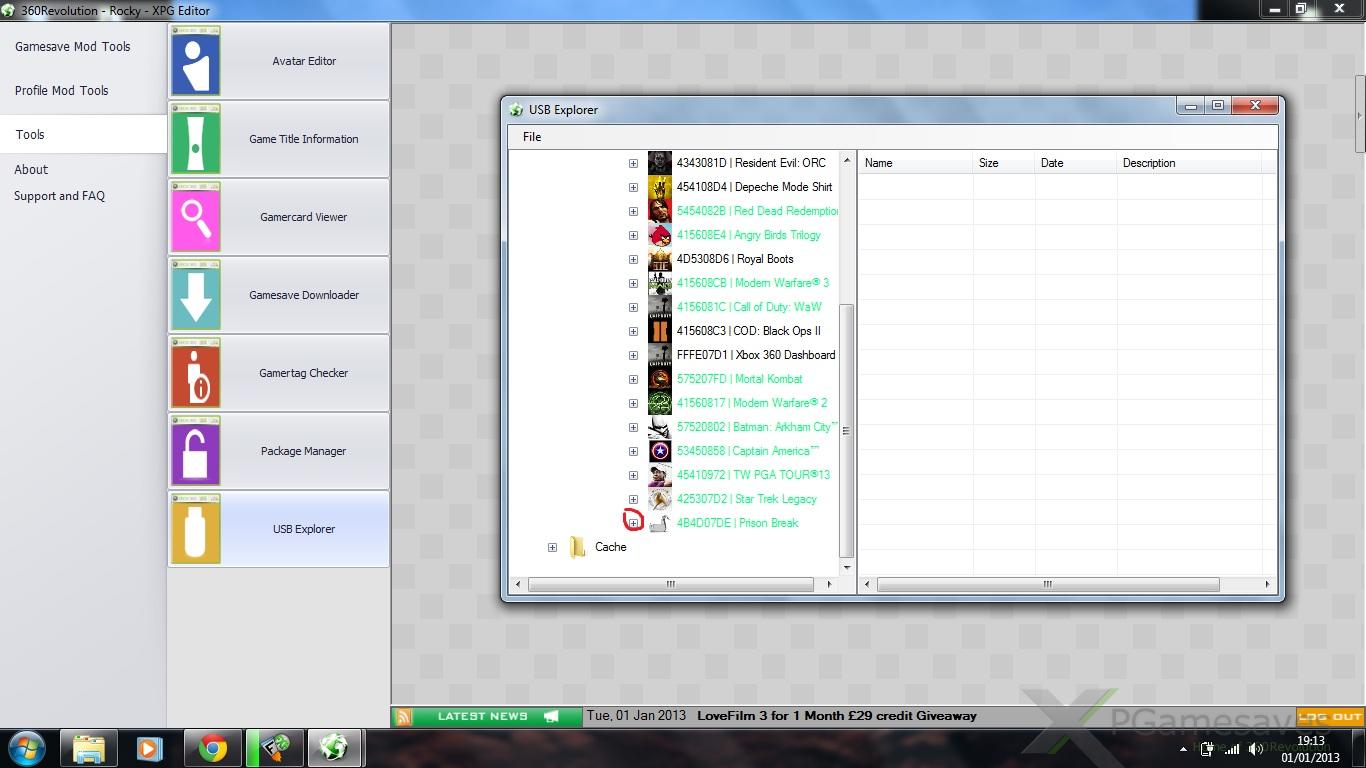This screenshot has width=1366, height=768.
Task: Select the USB Explorer drive icon
Action: click(196, 529)
